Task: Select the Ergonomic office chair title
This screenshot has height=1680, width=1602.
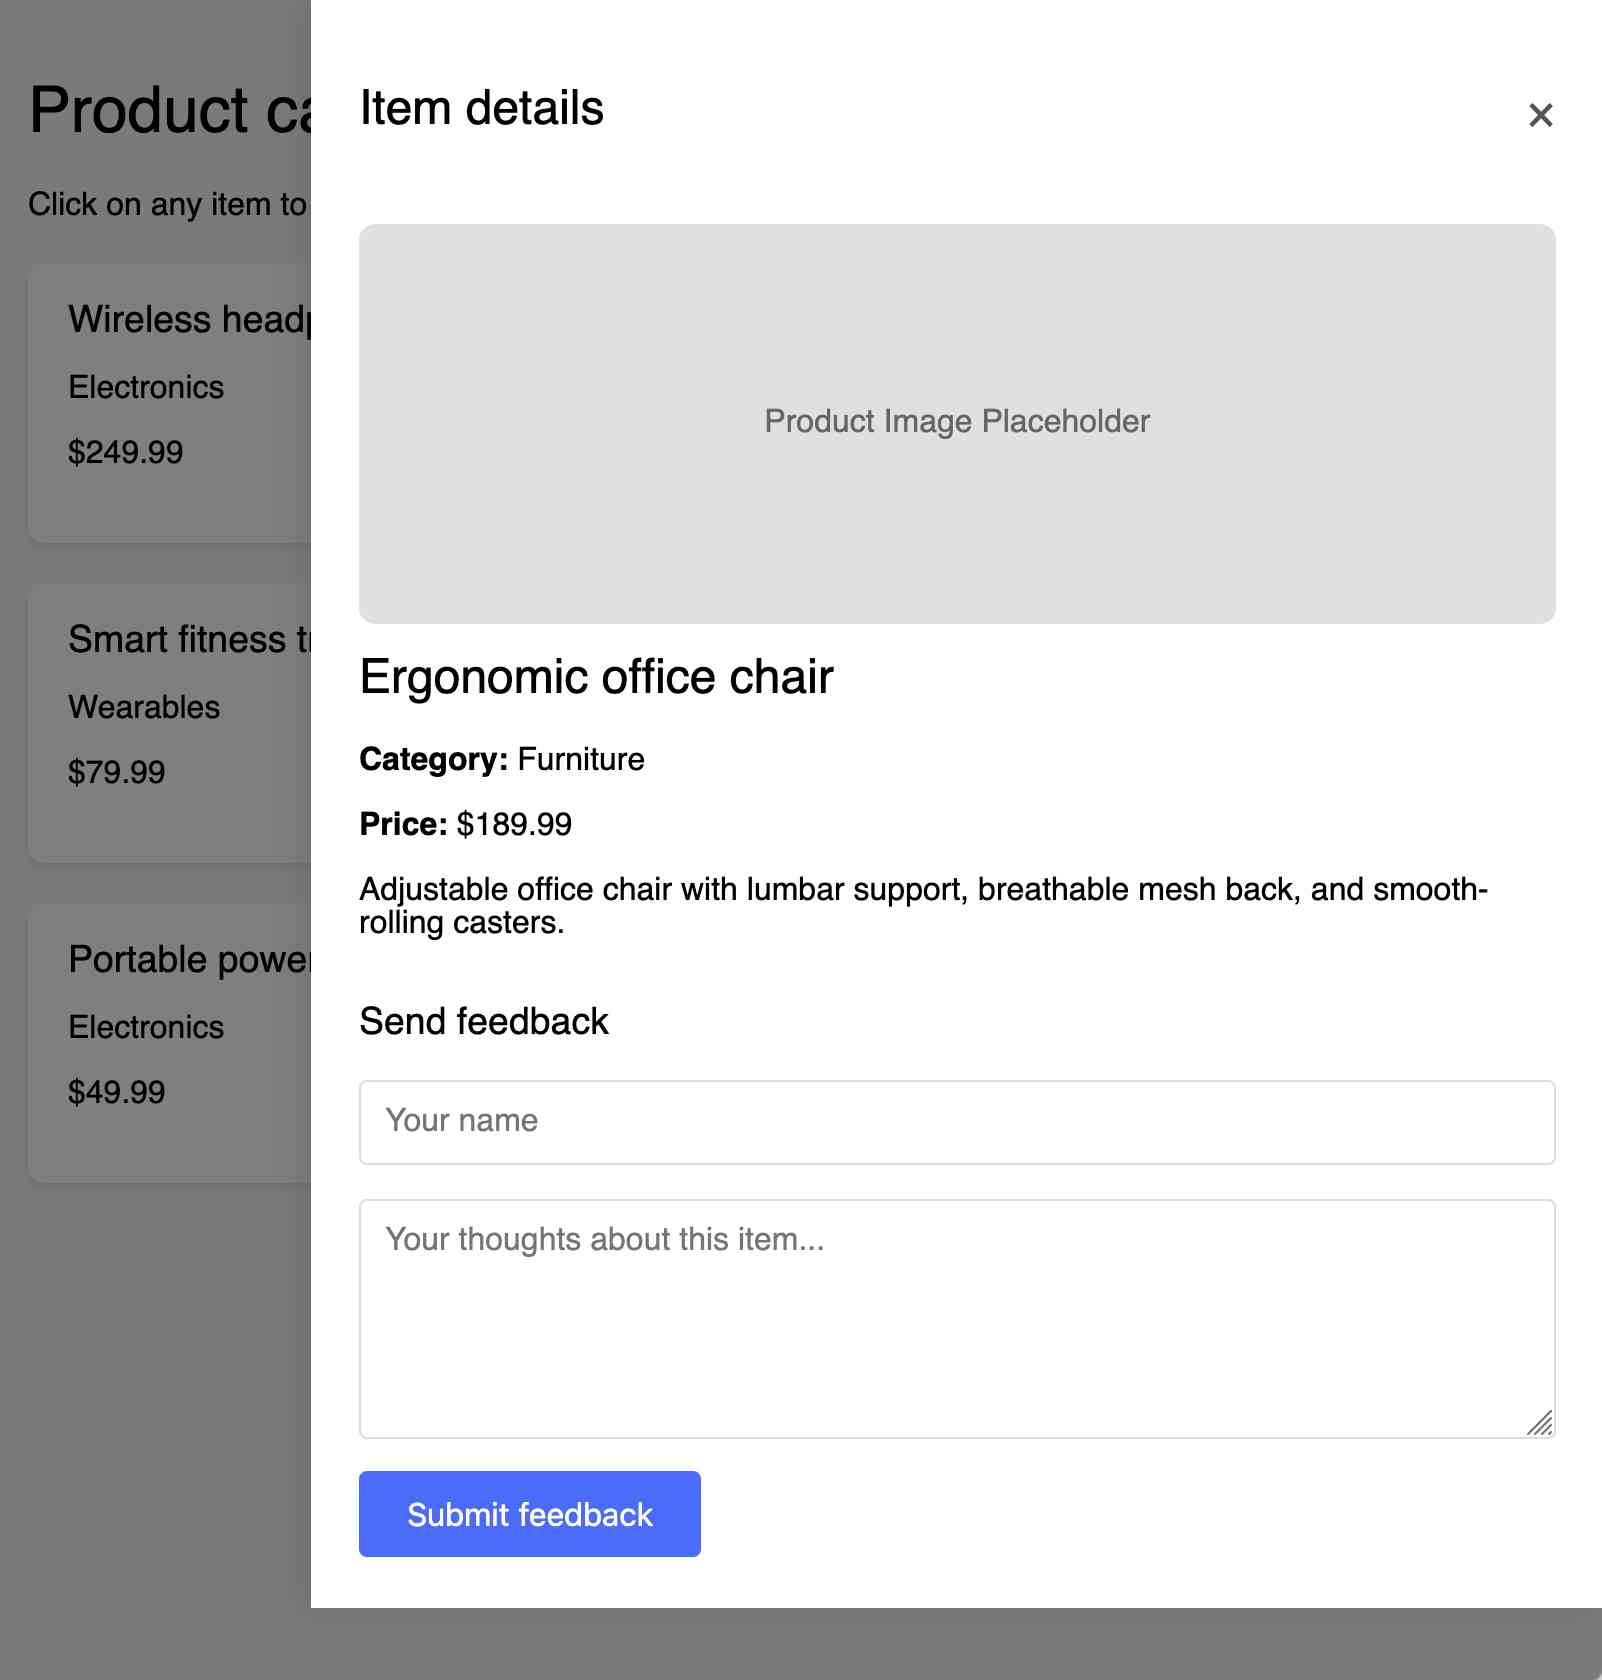Action: tap(596, 677)
